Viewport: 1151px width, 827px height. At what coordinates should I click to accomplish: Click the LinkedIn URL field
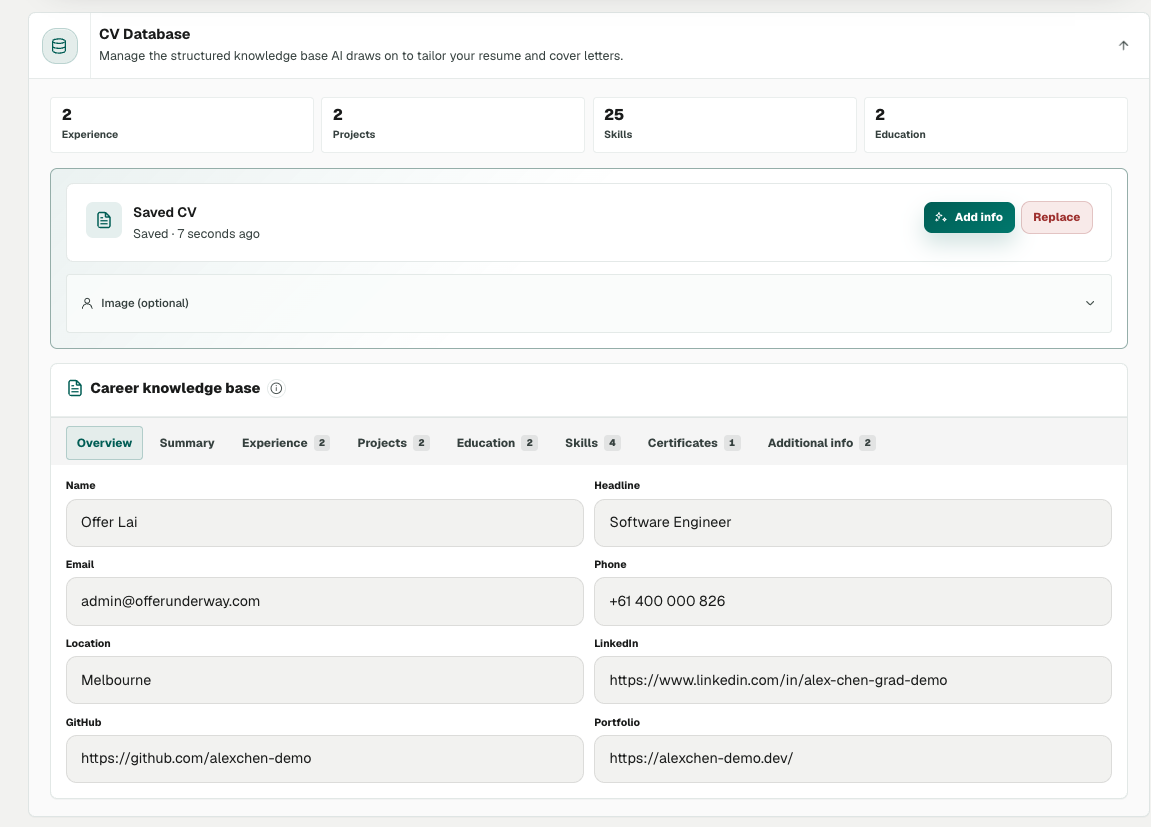click(852, 680)
